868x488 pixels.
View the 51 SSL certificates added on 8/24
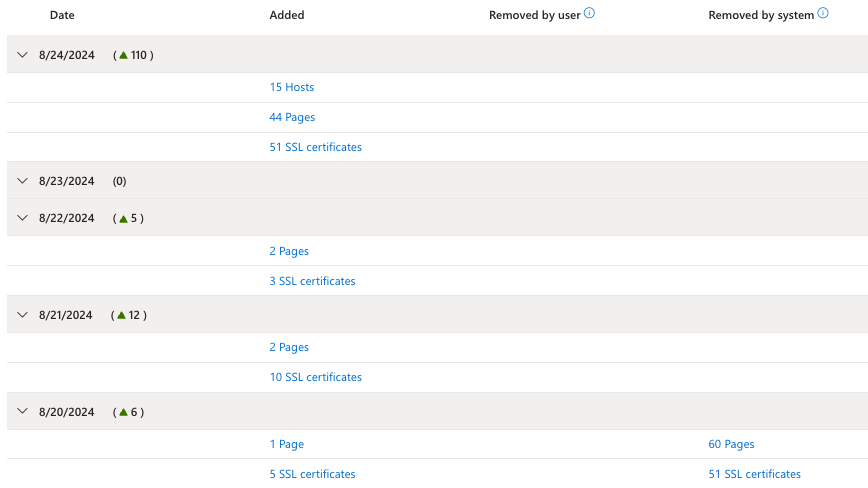(x=315, y=147)
